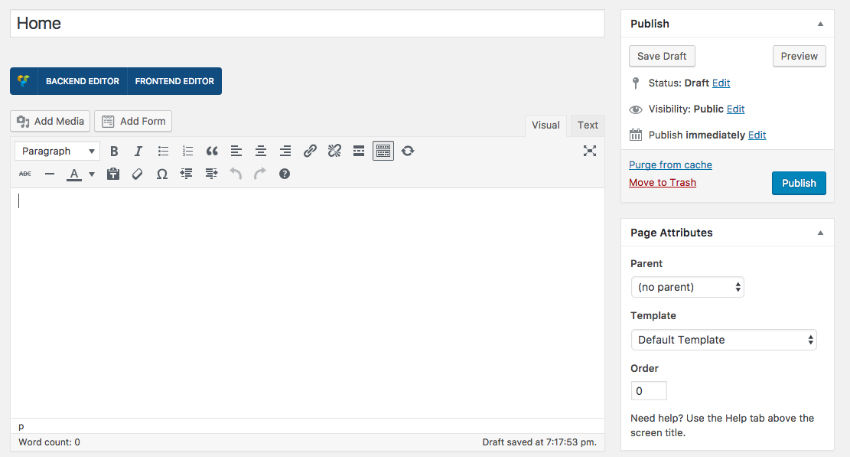Switch to the Visual editor tab

(545, 125)
